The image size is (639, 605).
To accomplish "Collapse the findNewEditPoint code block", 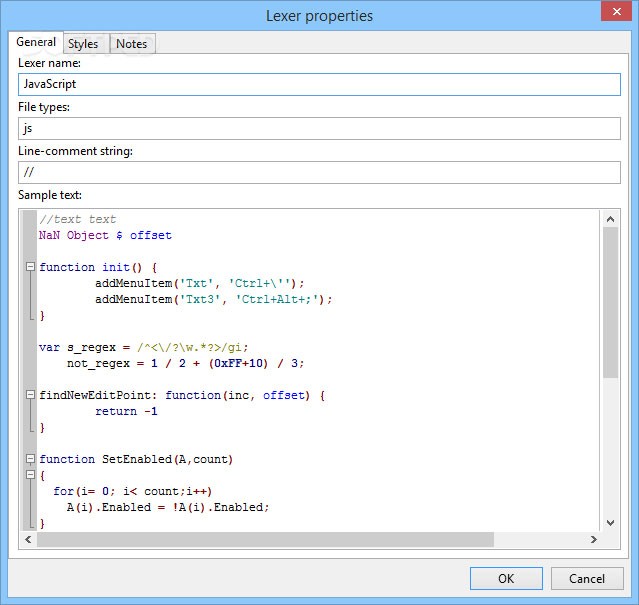I will (30, 395).
